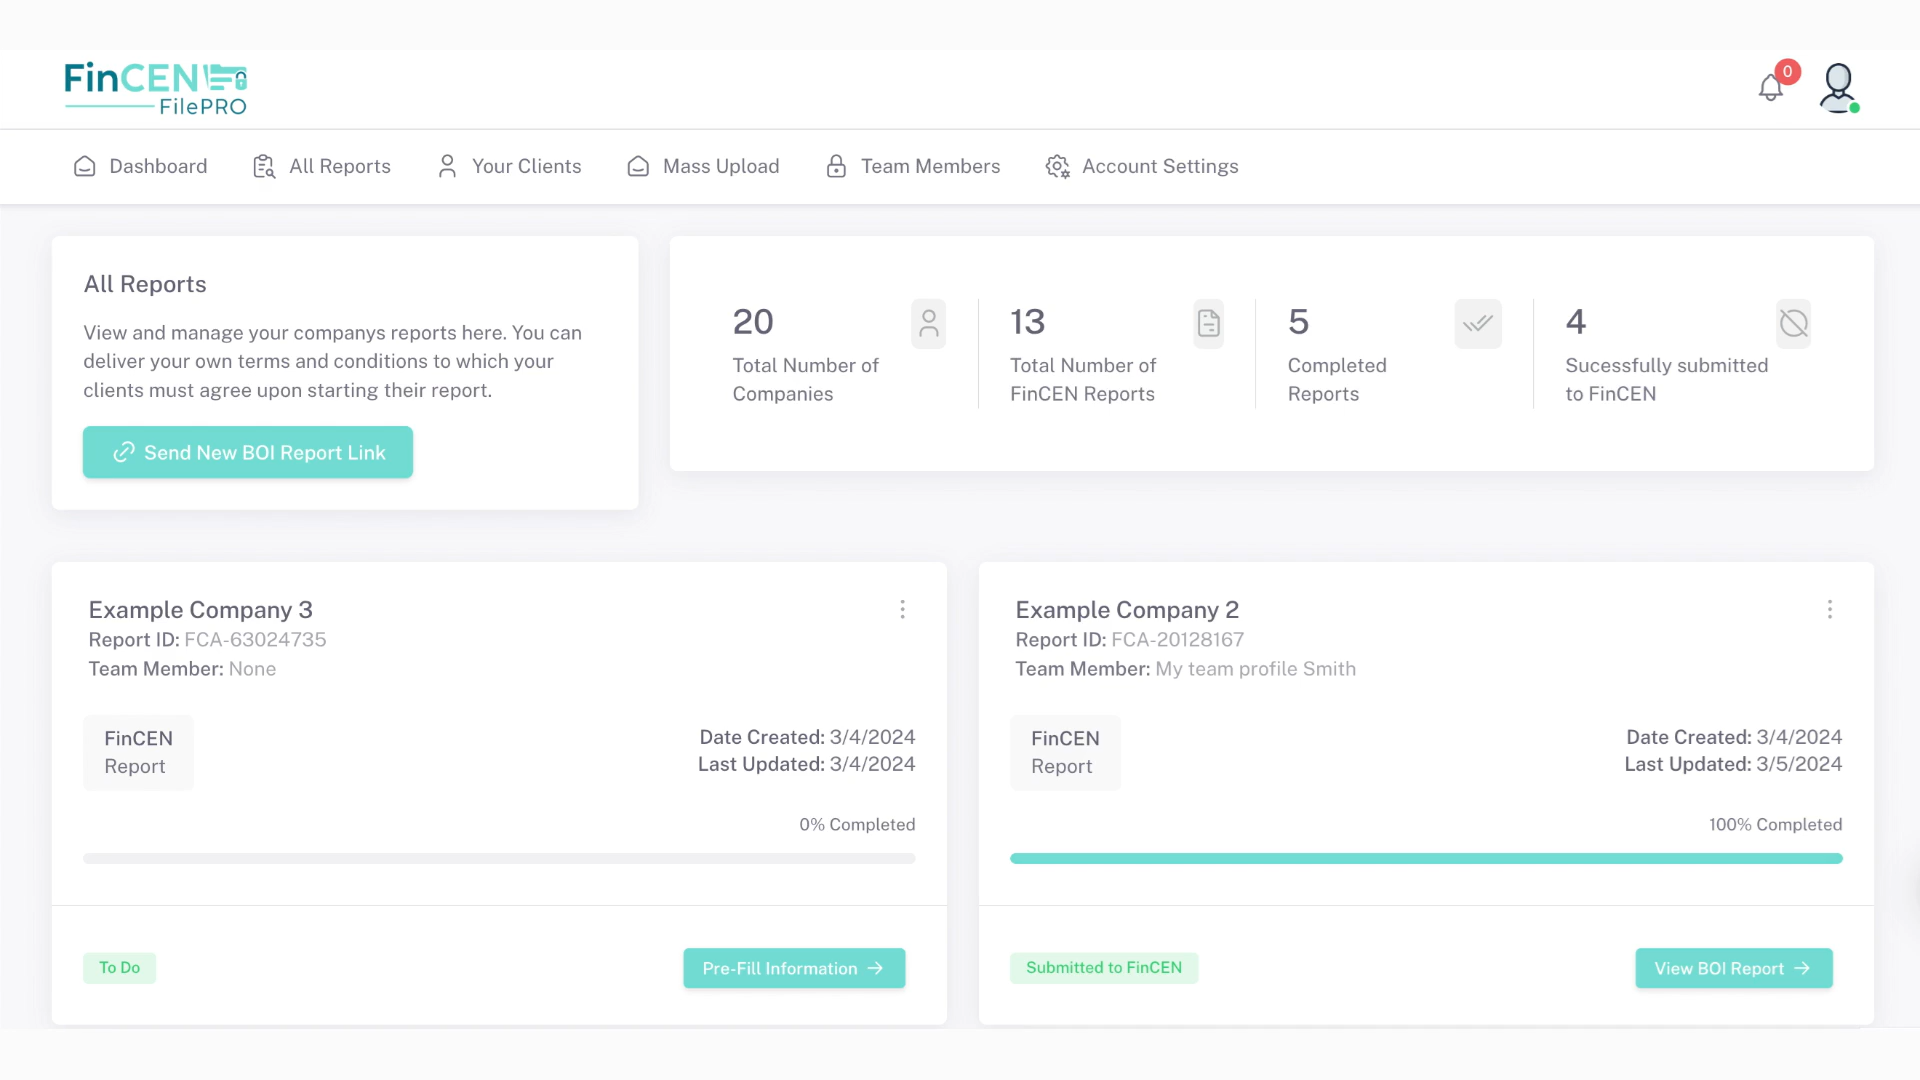The width and height of the screenshot is (1920, 1080).
Task: Navigate to Team Members
Action: coord(913,166)
